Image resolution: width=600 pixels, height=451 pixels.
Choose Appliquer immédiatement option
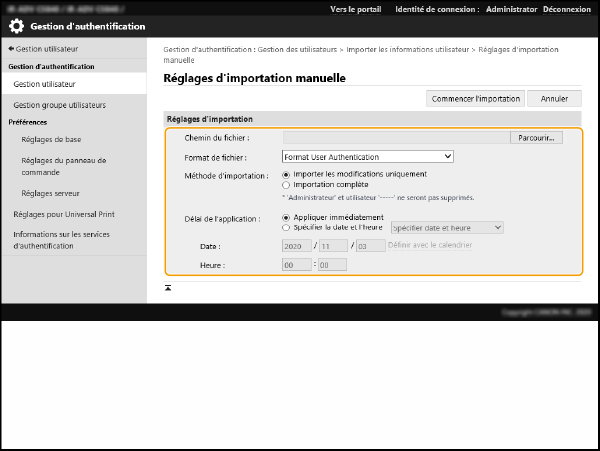click(287, 217)
